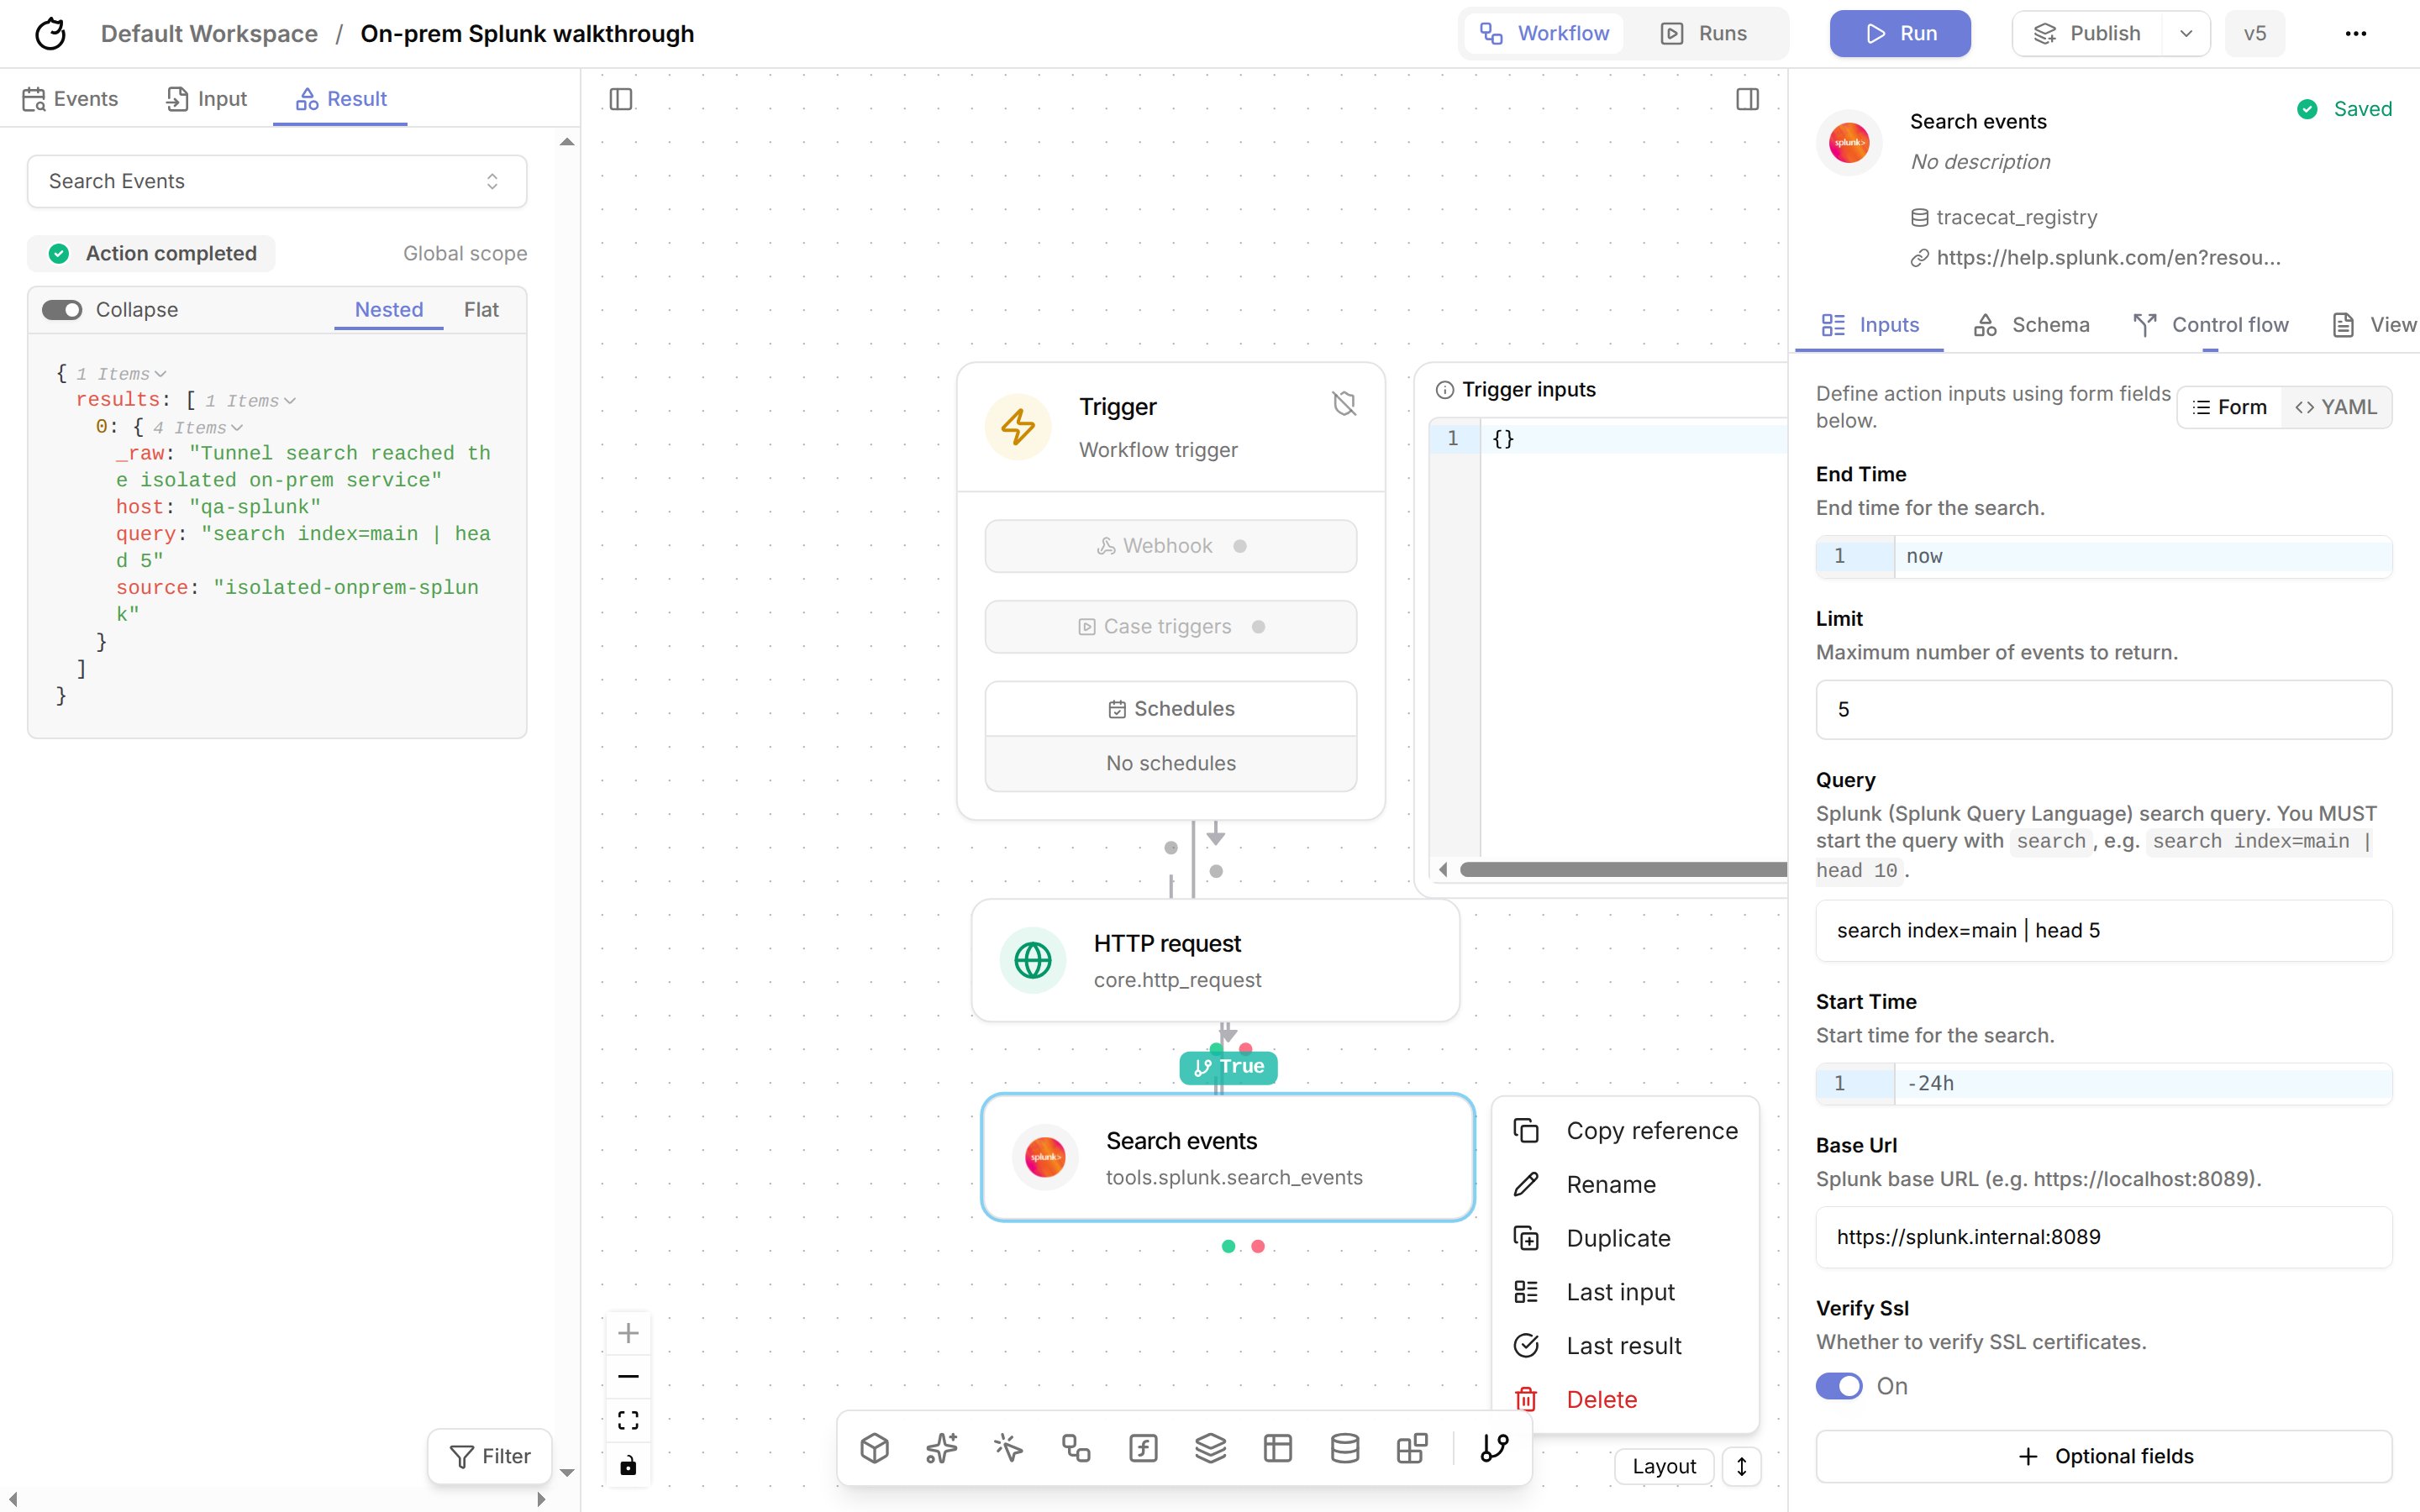Click the cursor-click icon in bottom toolbar
The image size is (2420, 1512).
point(1008,1447)
